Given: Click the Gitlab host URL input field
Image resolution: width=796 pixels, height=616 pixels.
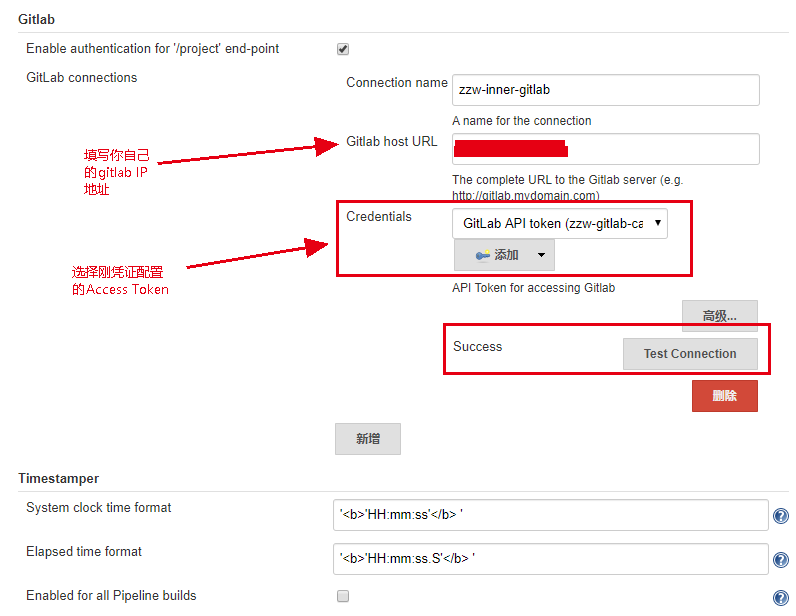Looking at the screenshot, I should pyautogui.click(x=606, y=149).
